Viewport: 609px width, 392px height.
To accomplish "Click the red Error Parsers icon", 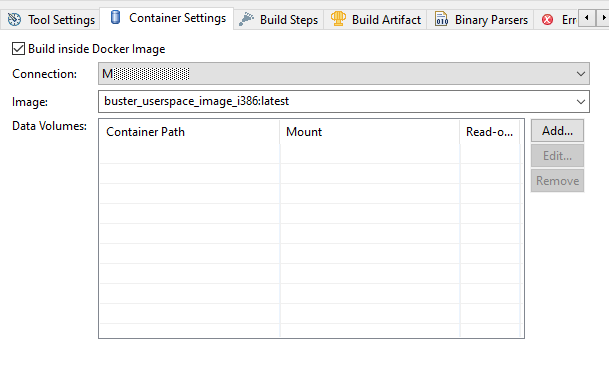I will (547, 19).
